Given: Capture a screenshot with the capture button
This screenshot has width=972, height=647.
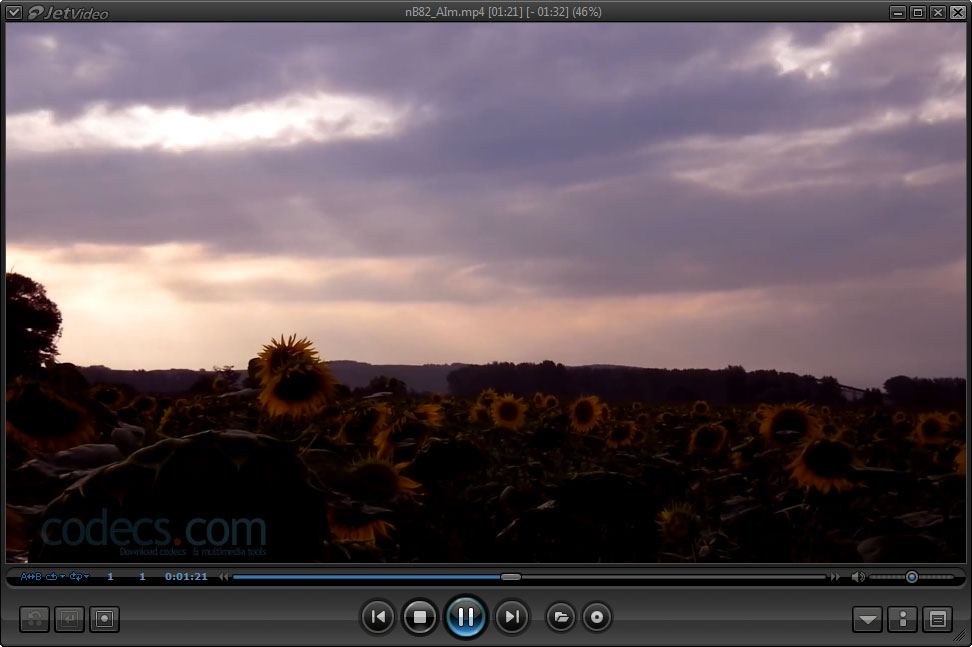Looking at the screenshot, I should point(104,618).
